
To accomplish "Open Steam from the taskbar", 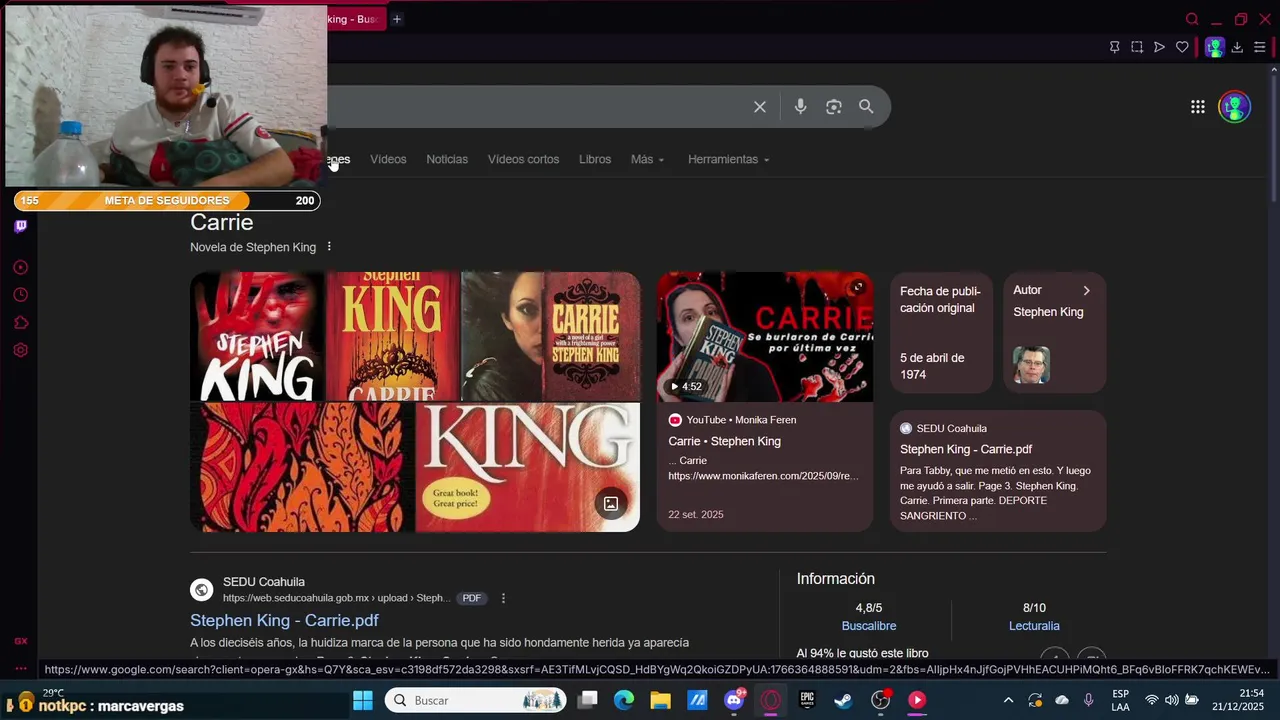I will pos(843,700).
